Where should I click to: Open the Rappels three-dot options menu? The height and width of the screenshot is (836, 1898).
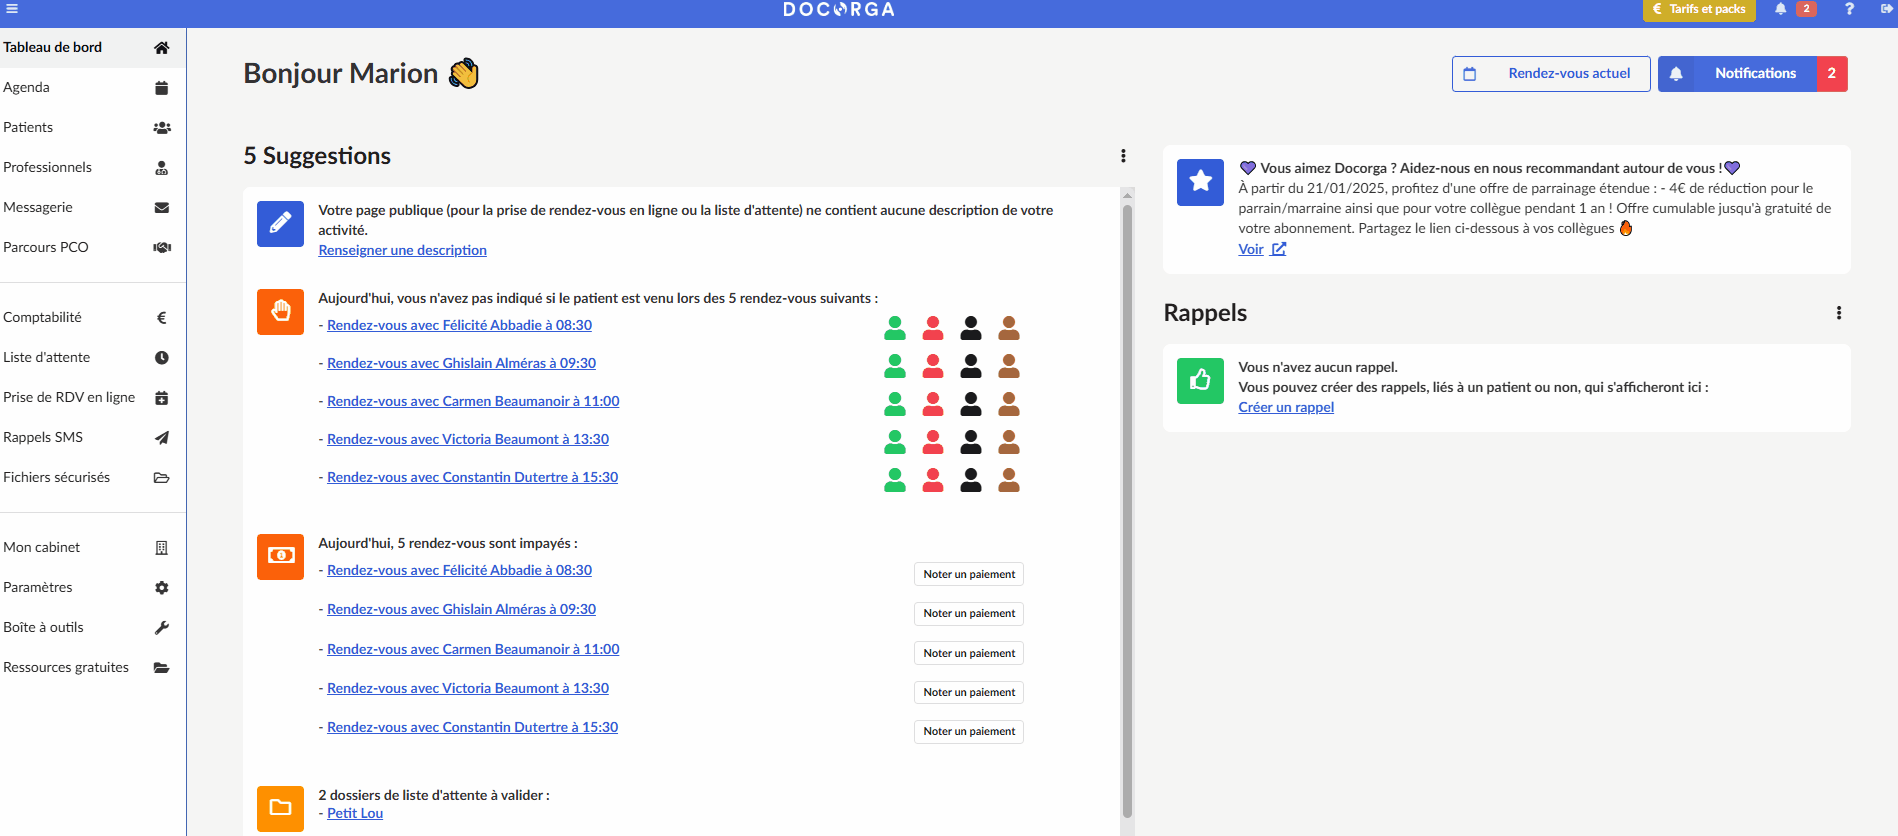(x=1839, y=313)
